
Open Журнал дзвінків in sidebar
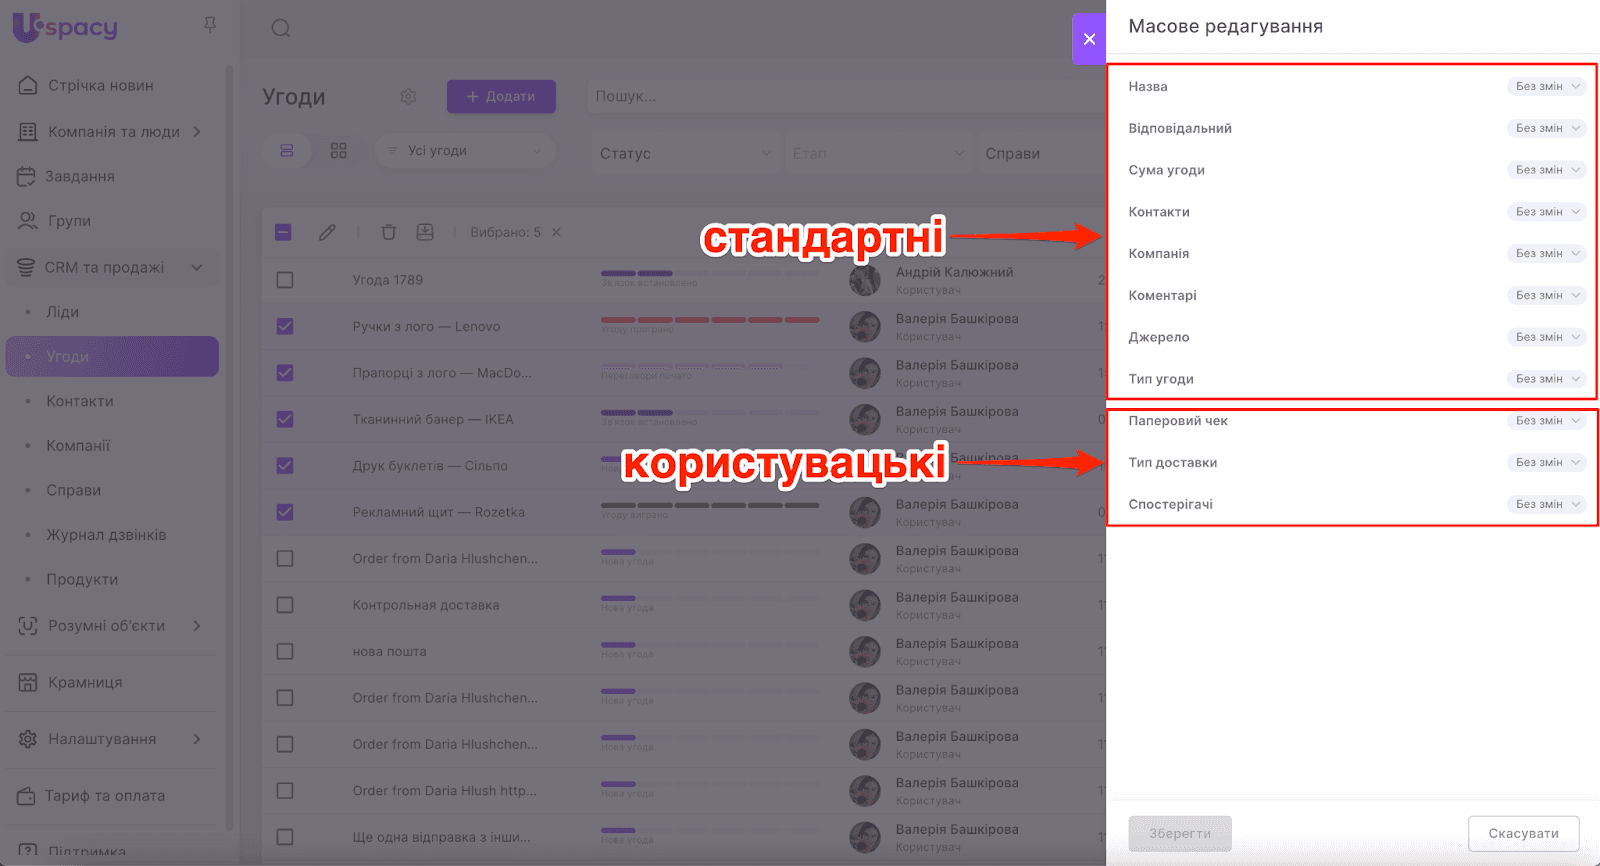tap(106, 535)
